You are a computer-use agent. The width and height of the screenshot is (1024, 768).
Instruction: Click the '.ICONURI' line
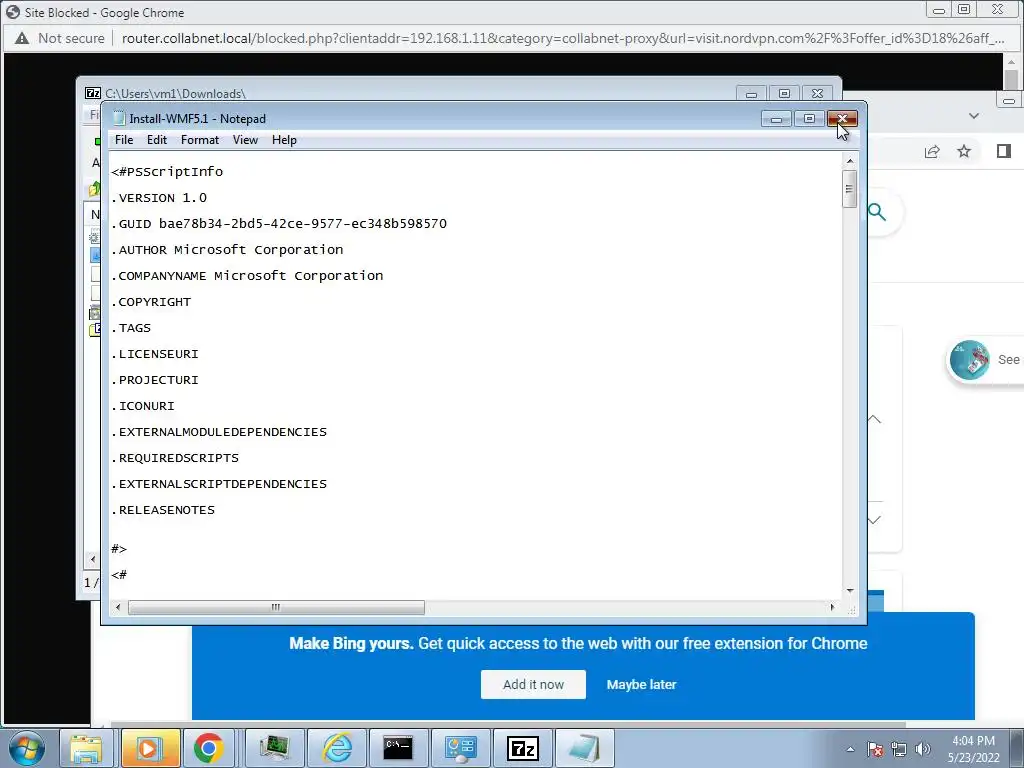[x=143, y=406]
